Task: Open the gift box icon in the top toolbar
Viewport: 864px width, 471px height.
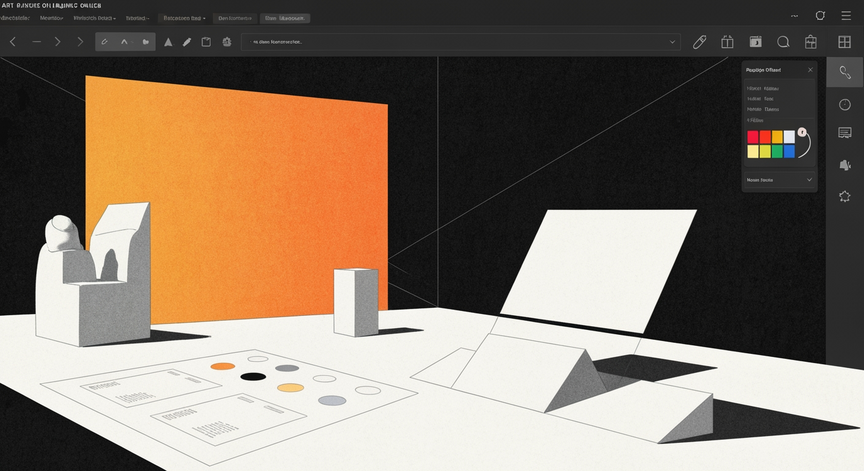Action: 727,42
